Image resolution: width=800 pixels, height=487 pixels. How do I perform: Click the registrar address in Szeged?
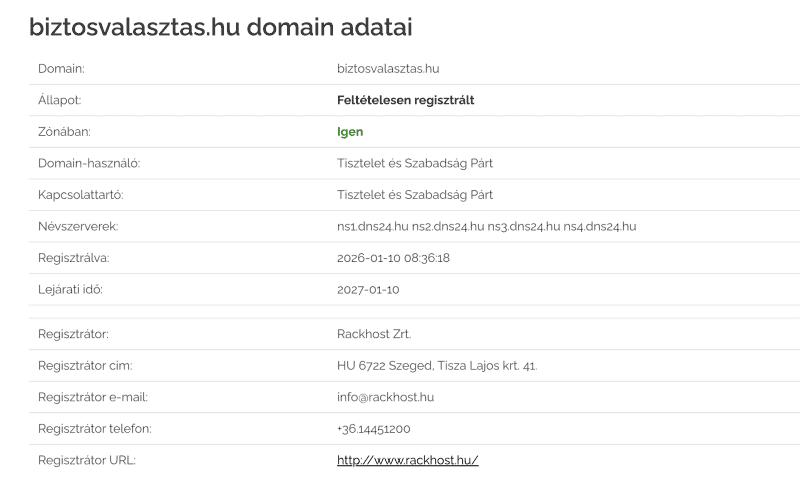point(436,365)
